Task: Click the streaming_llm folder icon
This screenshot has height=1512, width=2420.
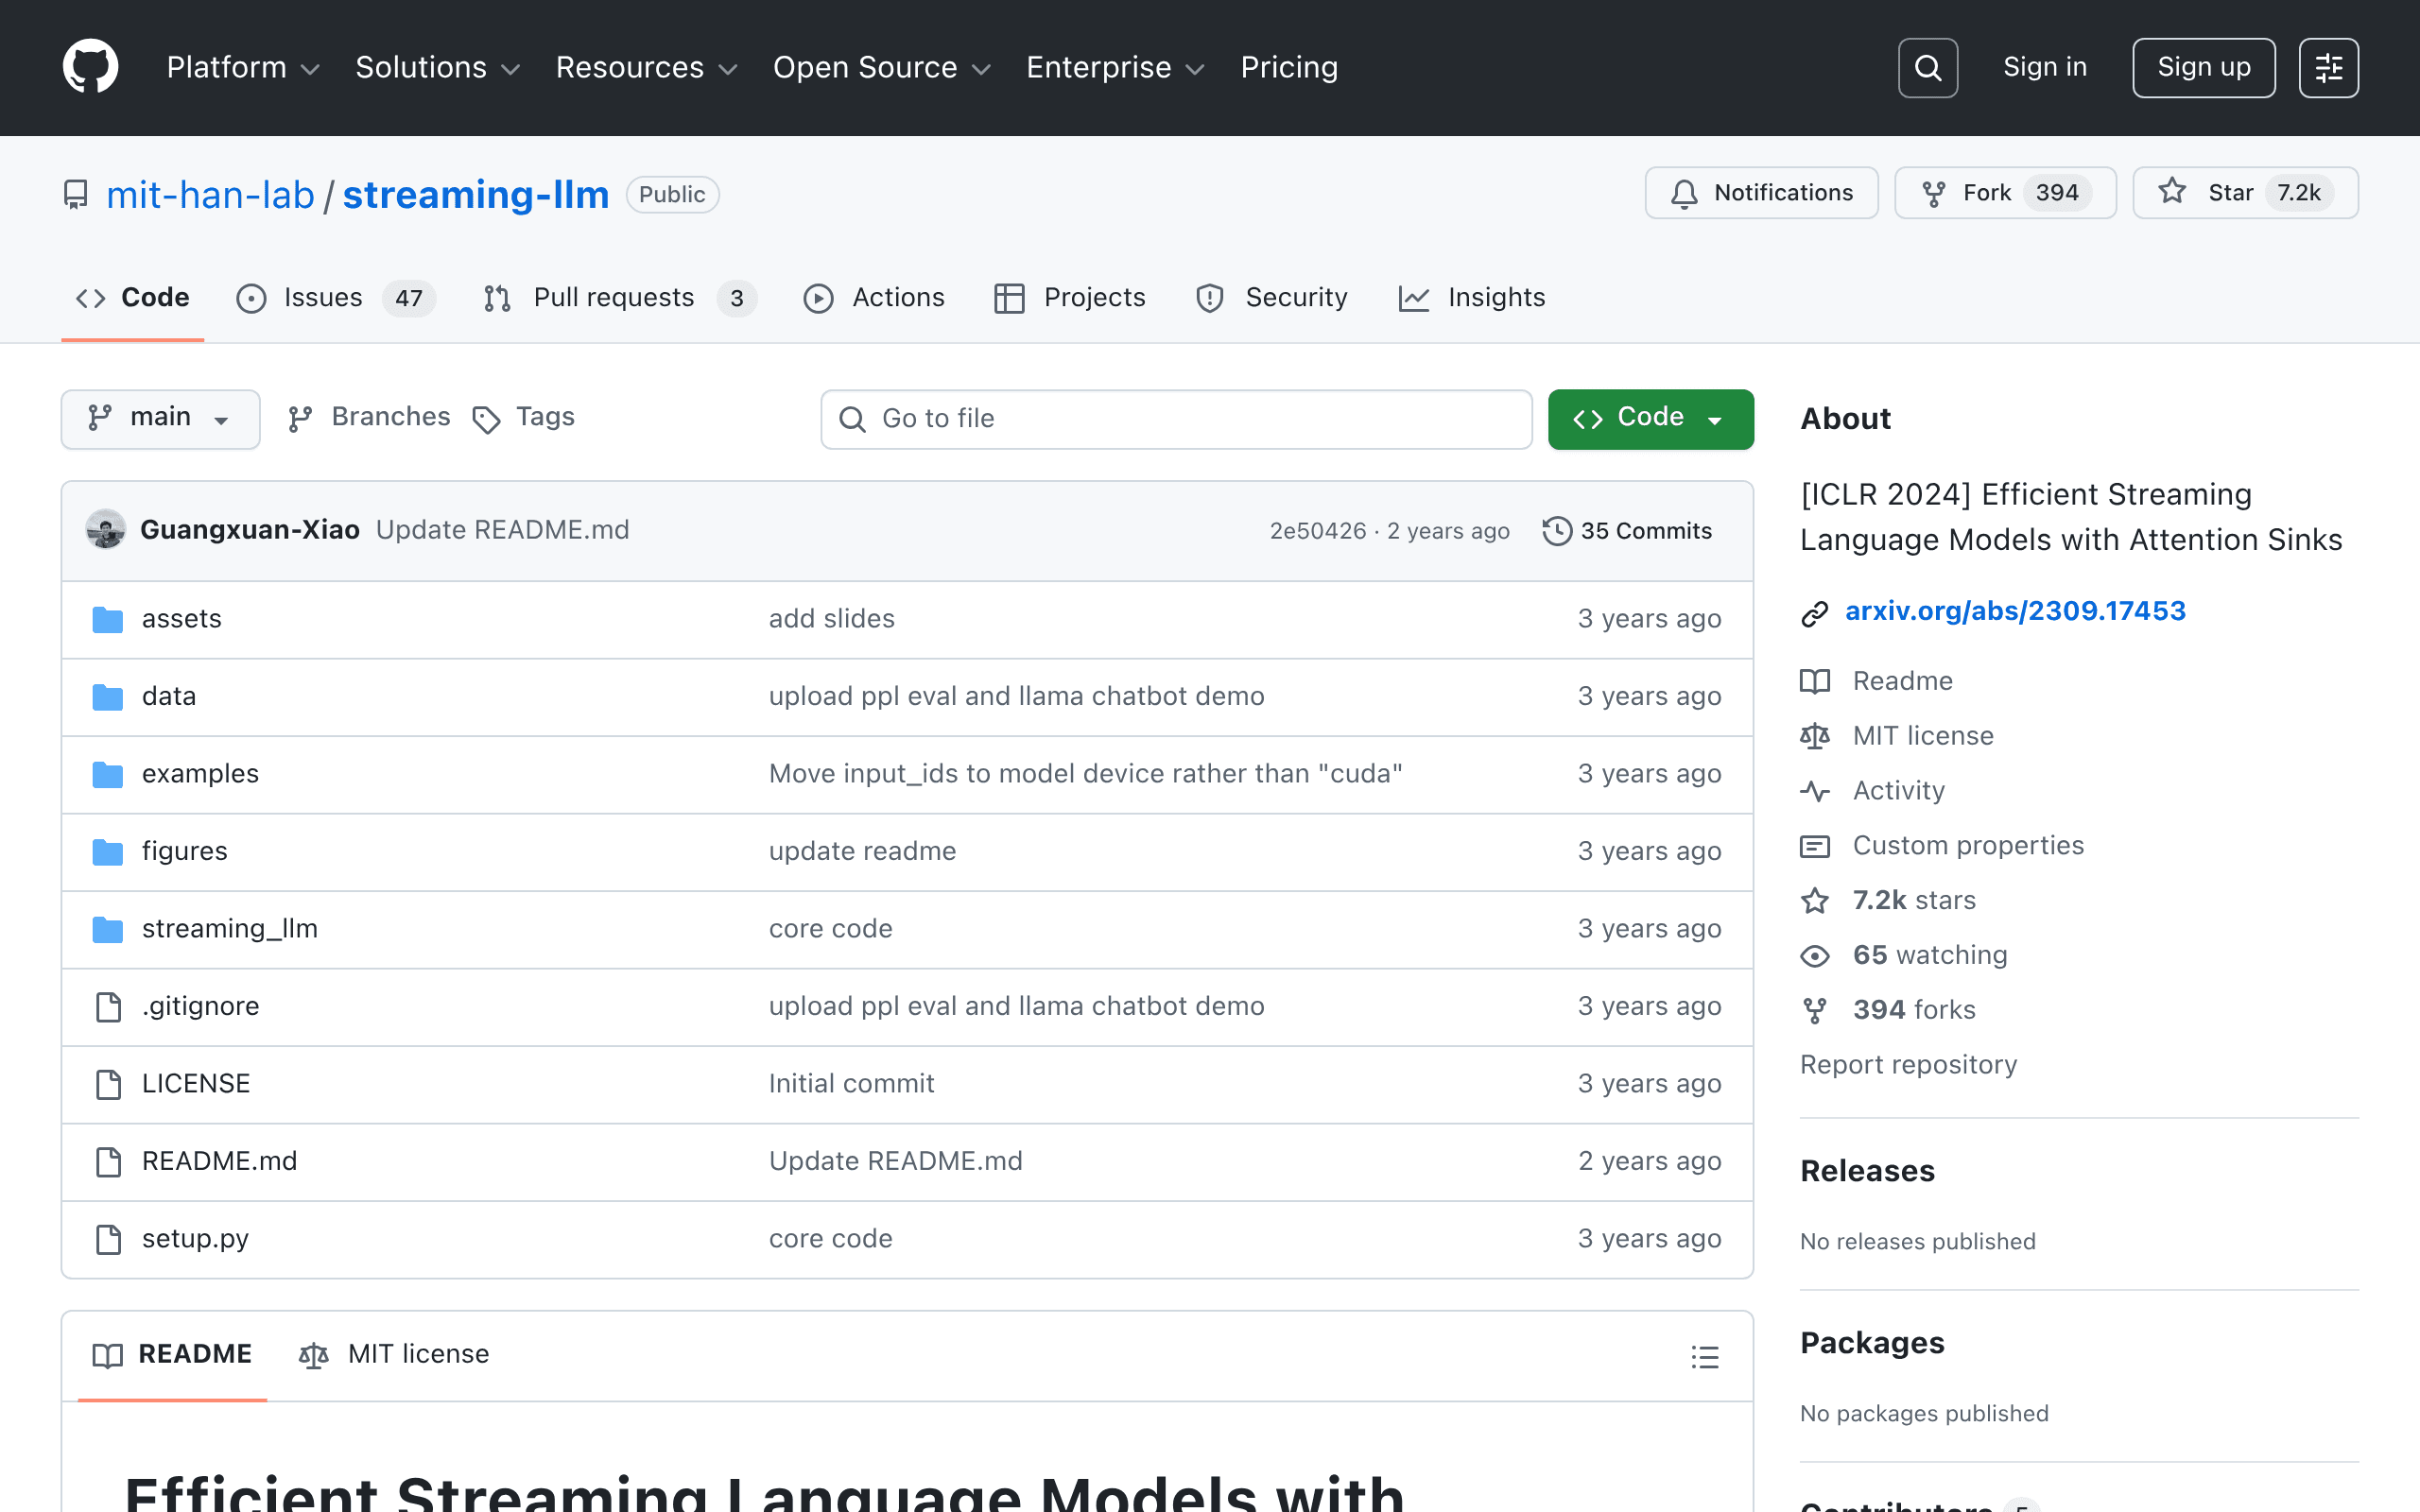Action: point(108,930)
